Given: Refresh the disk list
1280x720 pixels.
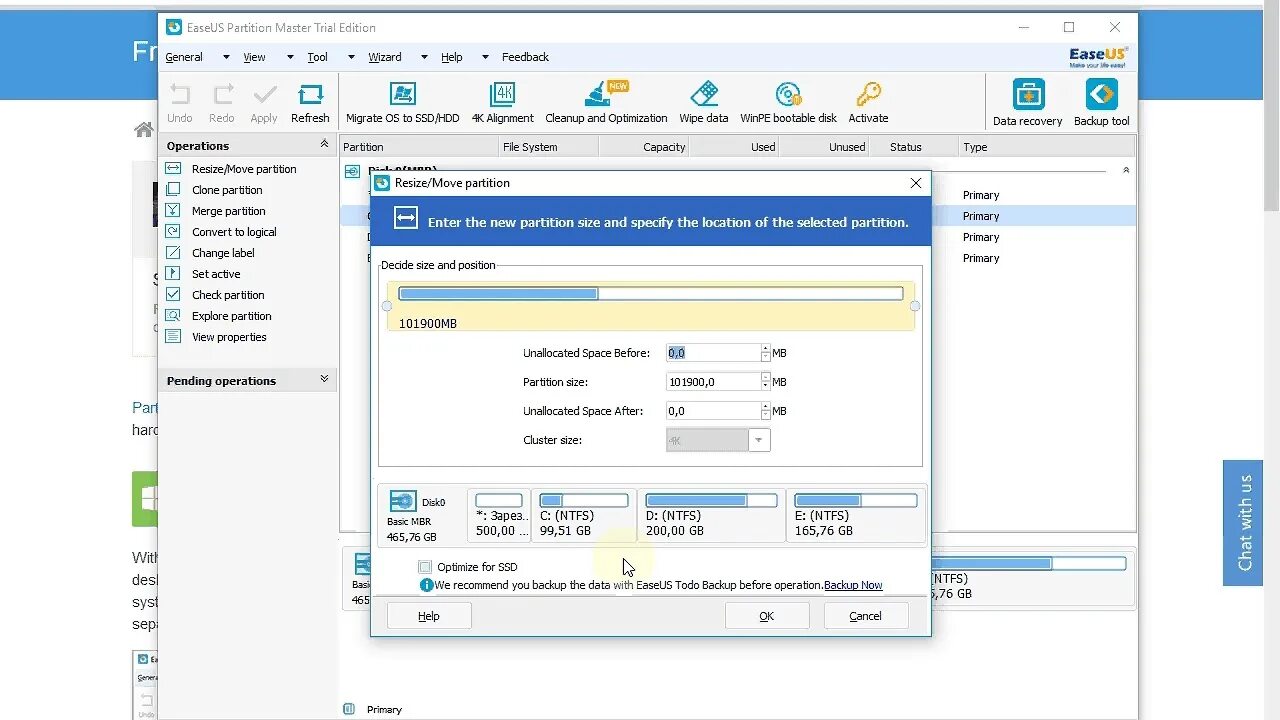Looking at the screenshot, I should point(310,103).
